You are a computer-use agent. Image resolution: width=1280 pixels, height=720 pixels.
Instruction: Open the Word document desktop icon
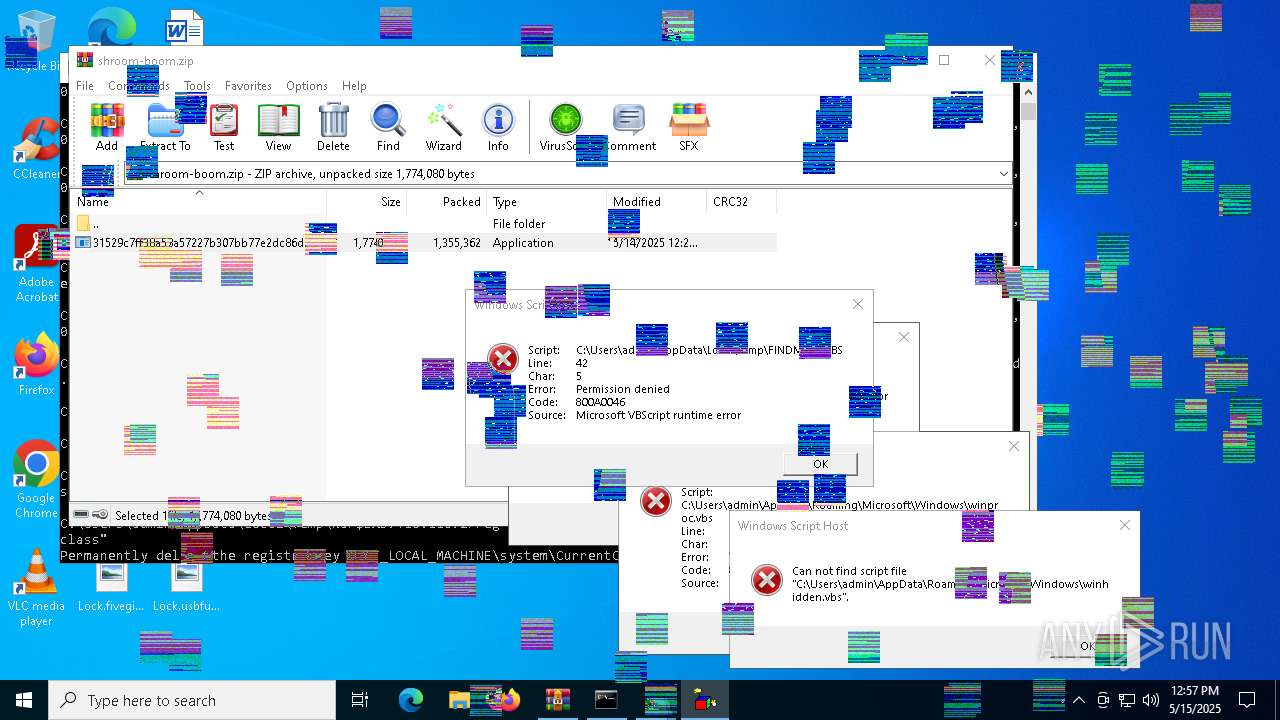pyautogui.click(x=185, y=28)
